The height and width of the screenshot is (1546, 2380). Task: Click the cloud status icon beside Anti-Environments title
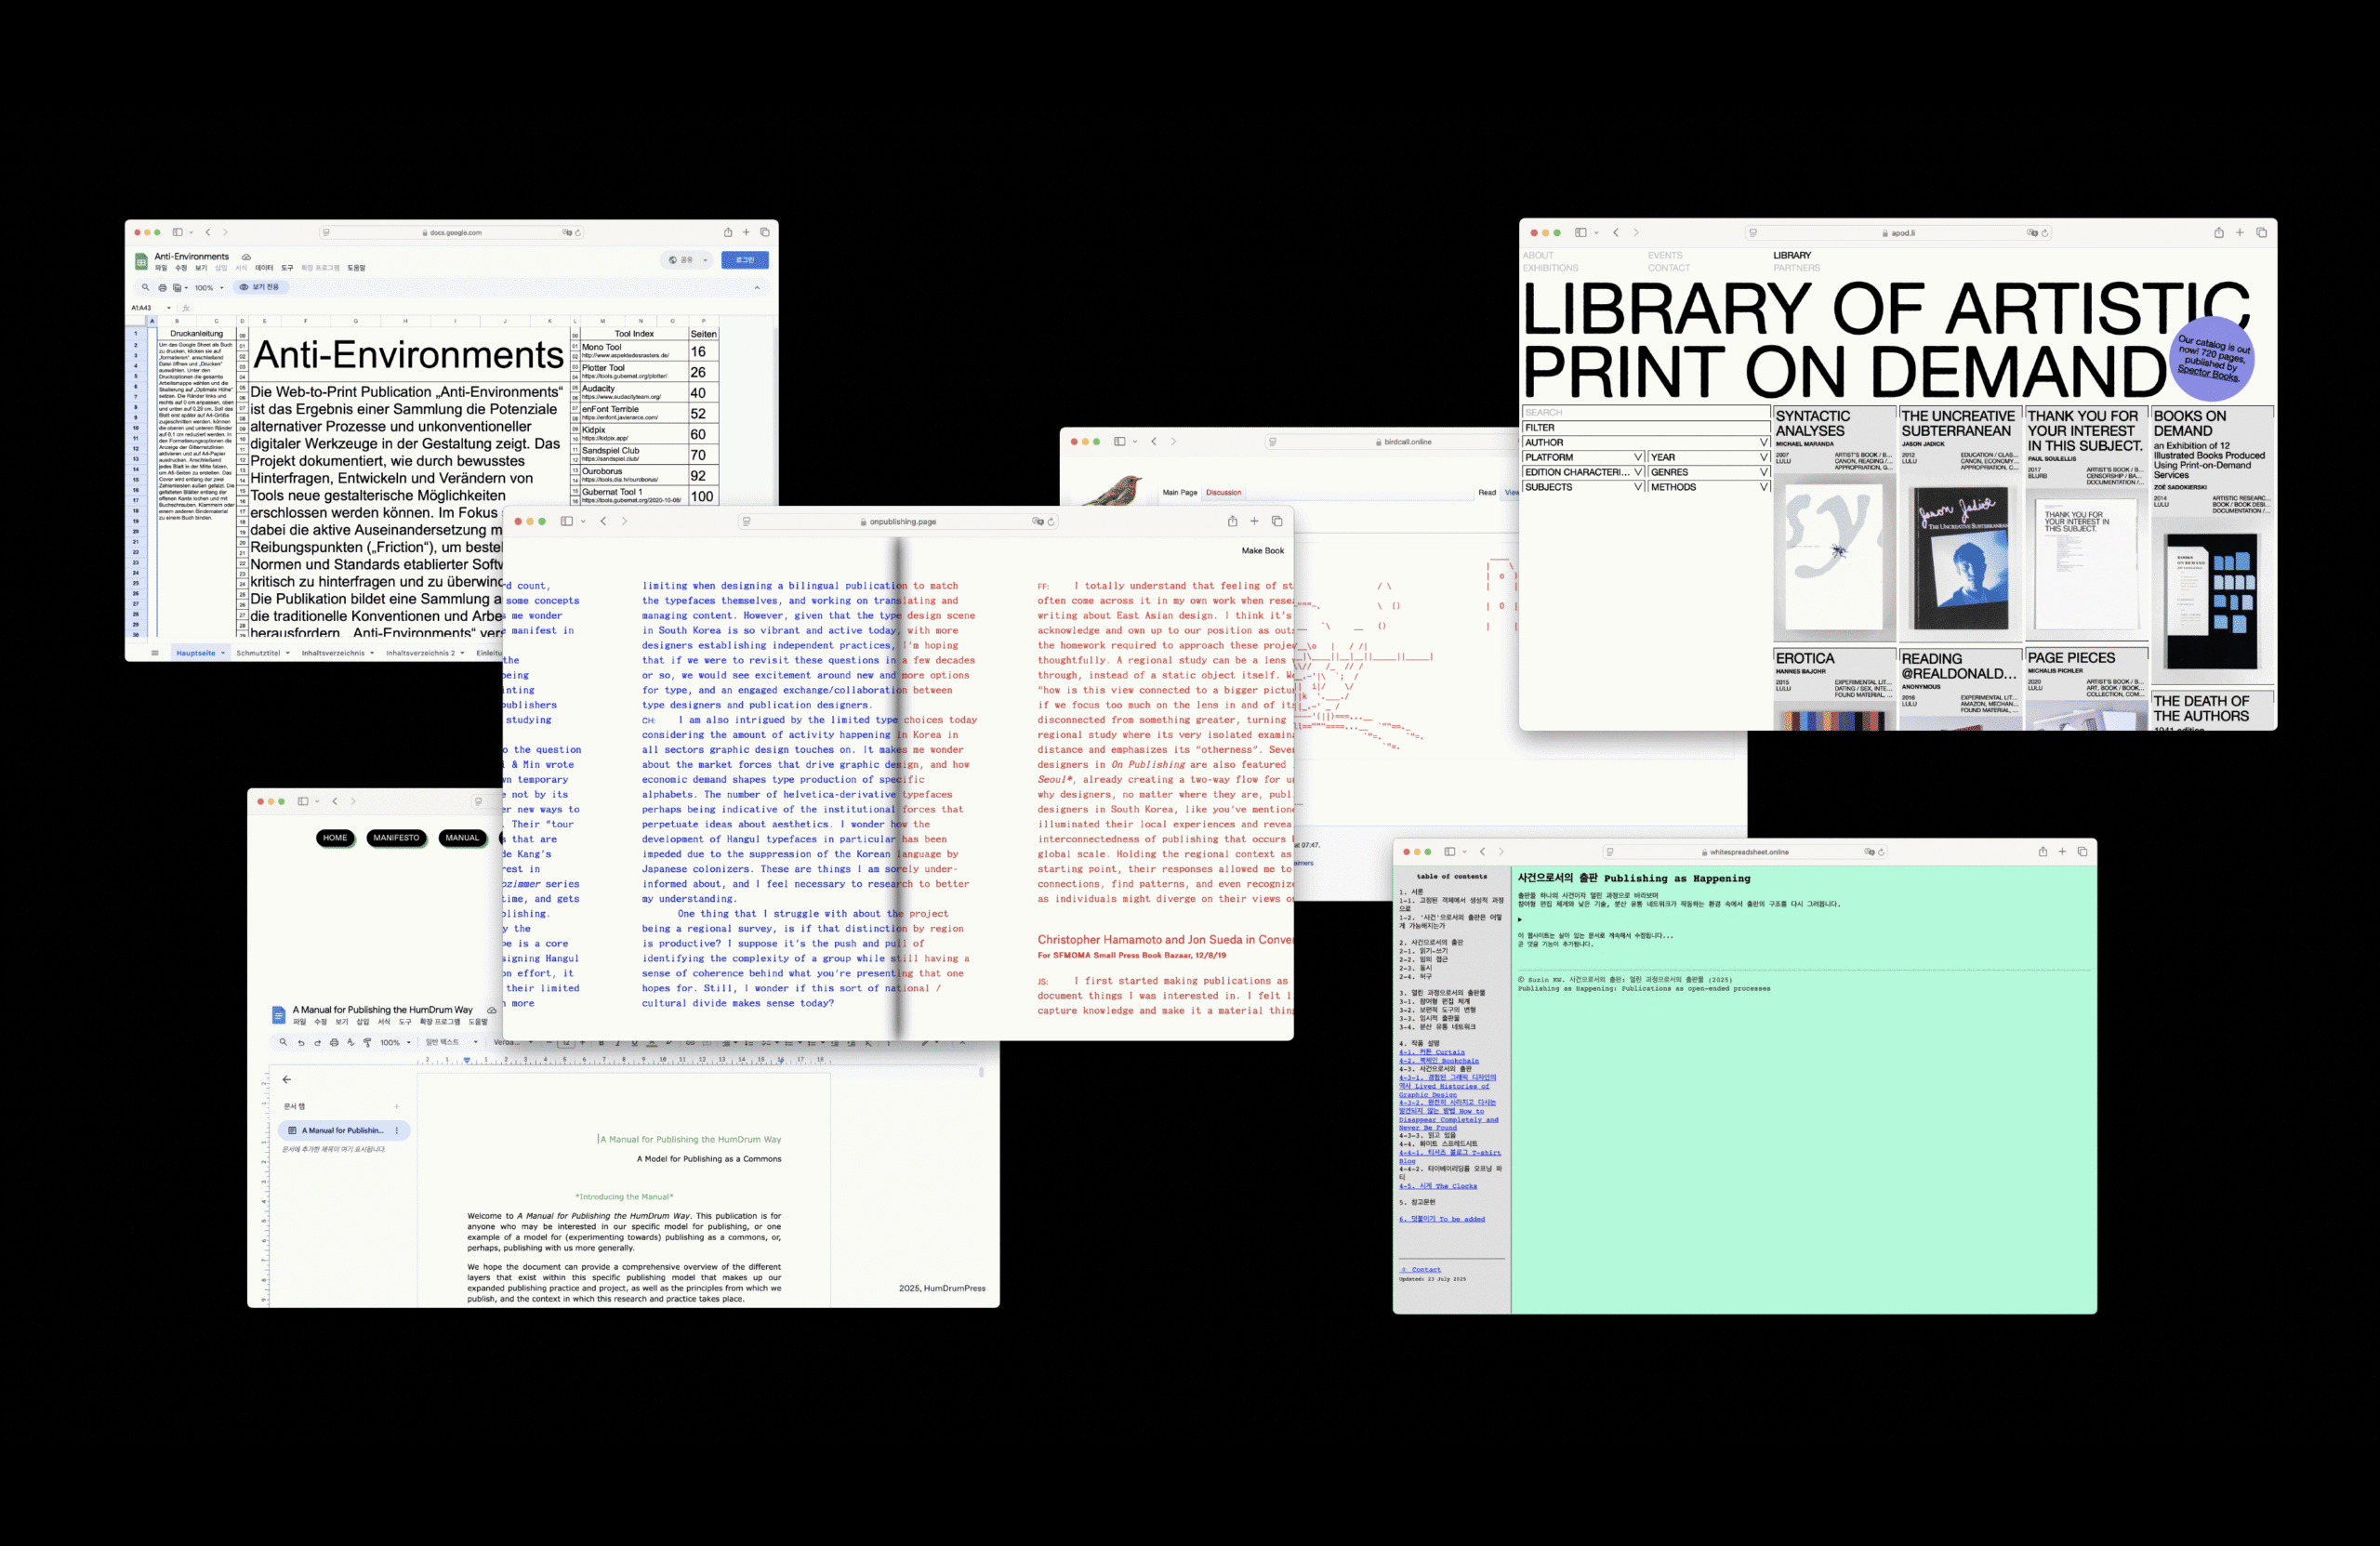(x=246, y=257)
